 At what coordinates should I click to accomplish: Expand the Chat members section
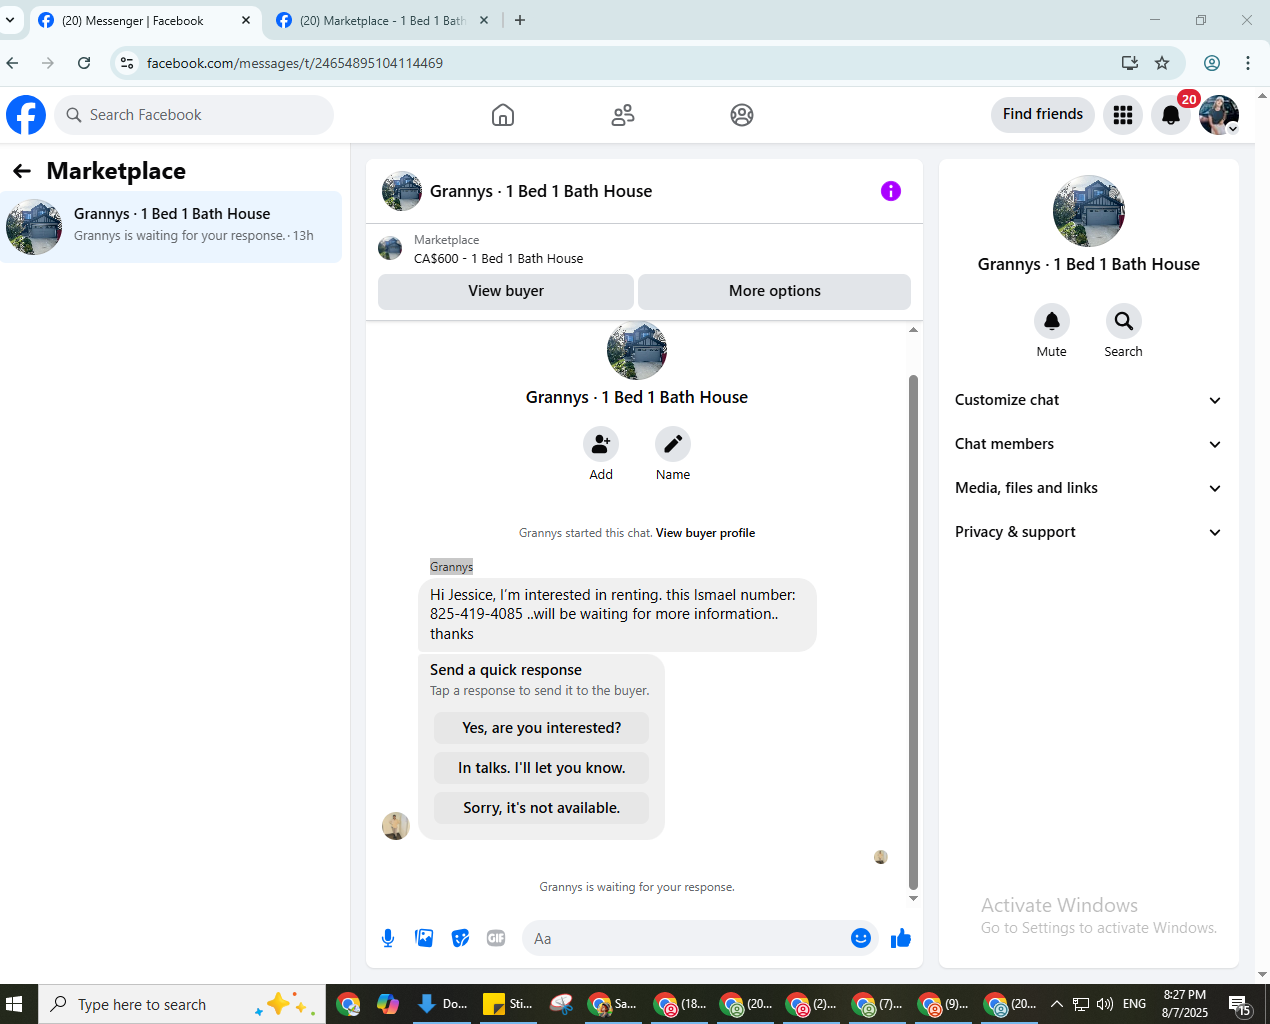(1088, 444)
